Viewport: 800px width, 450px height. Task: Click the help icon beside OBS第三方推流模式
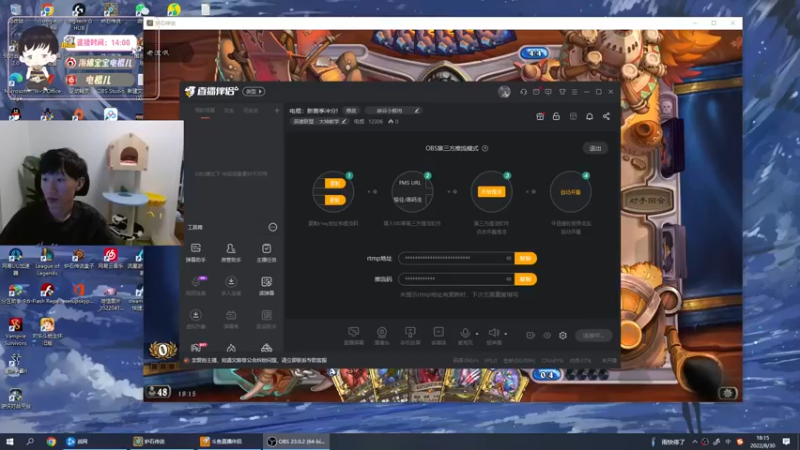485,148
